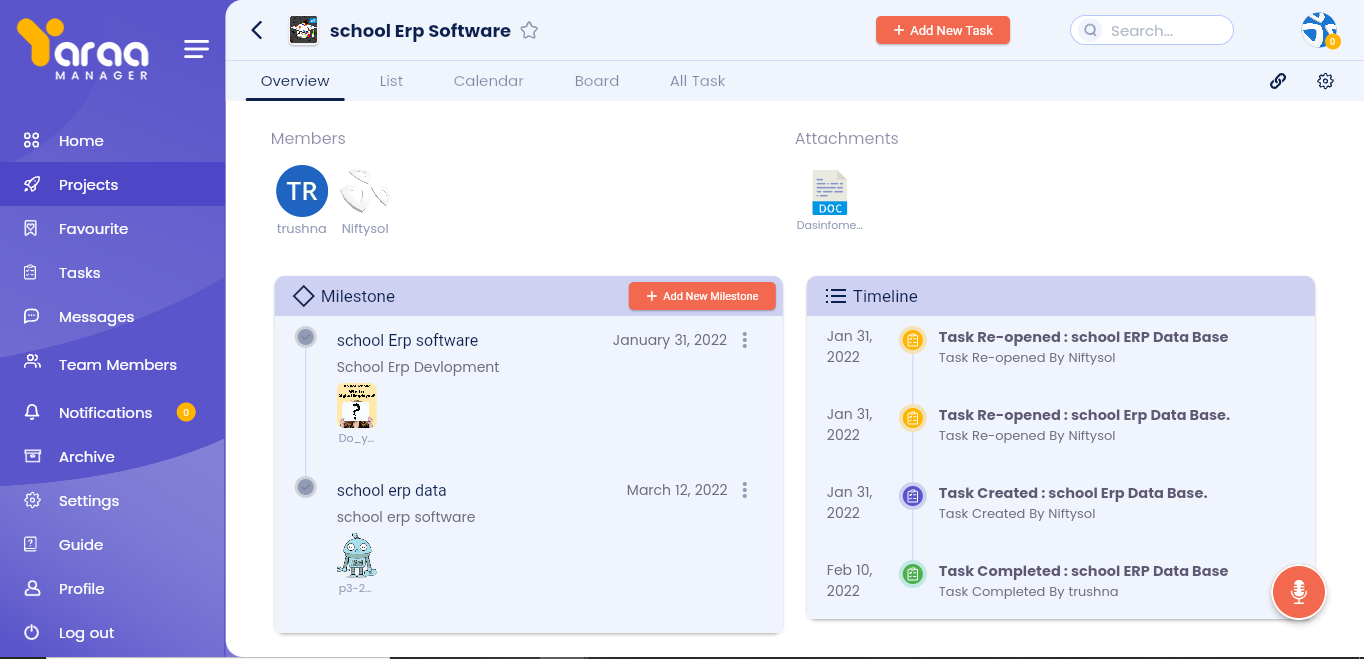Screen dimensions: 1364x659
Task: Toggle completion circle for school Erp software milestone
Action: pos(306,337)
